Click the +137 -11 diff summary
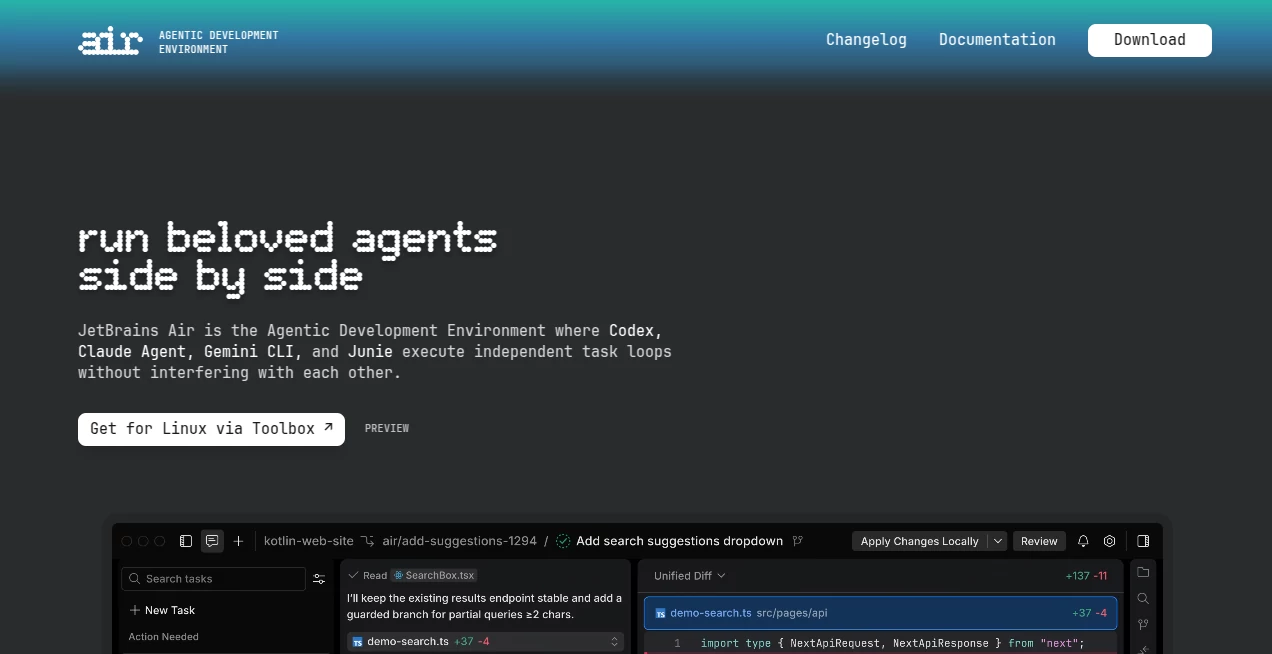 click(1087, 576)
